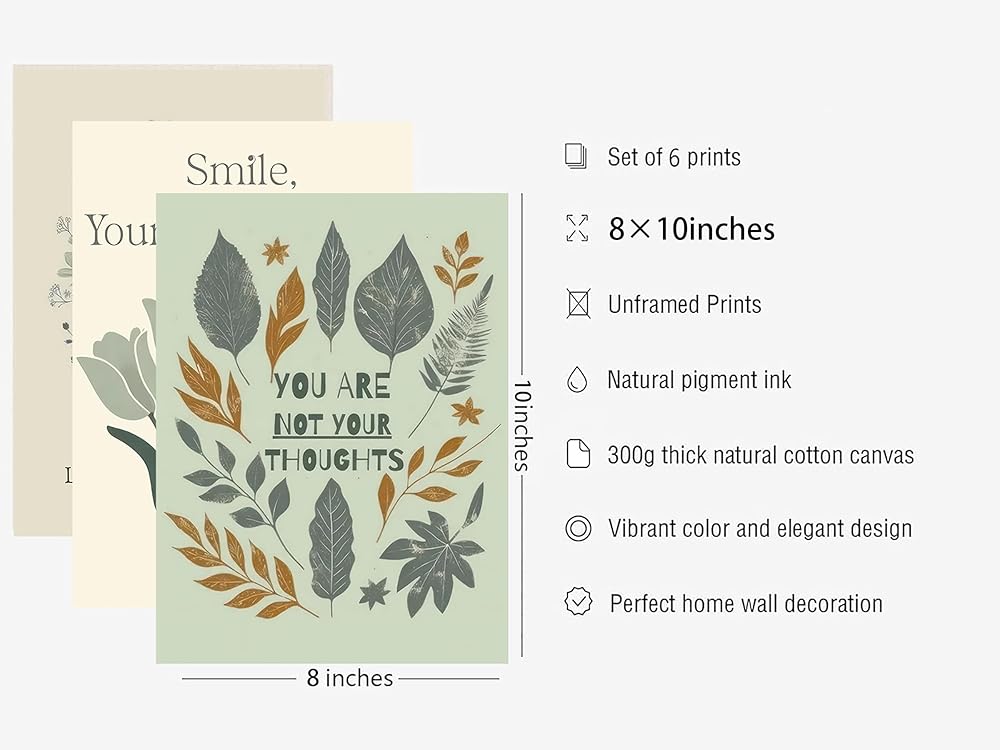Click the "Unframed Prints" label
The image size is (1000, 750).
685,304
